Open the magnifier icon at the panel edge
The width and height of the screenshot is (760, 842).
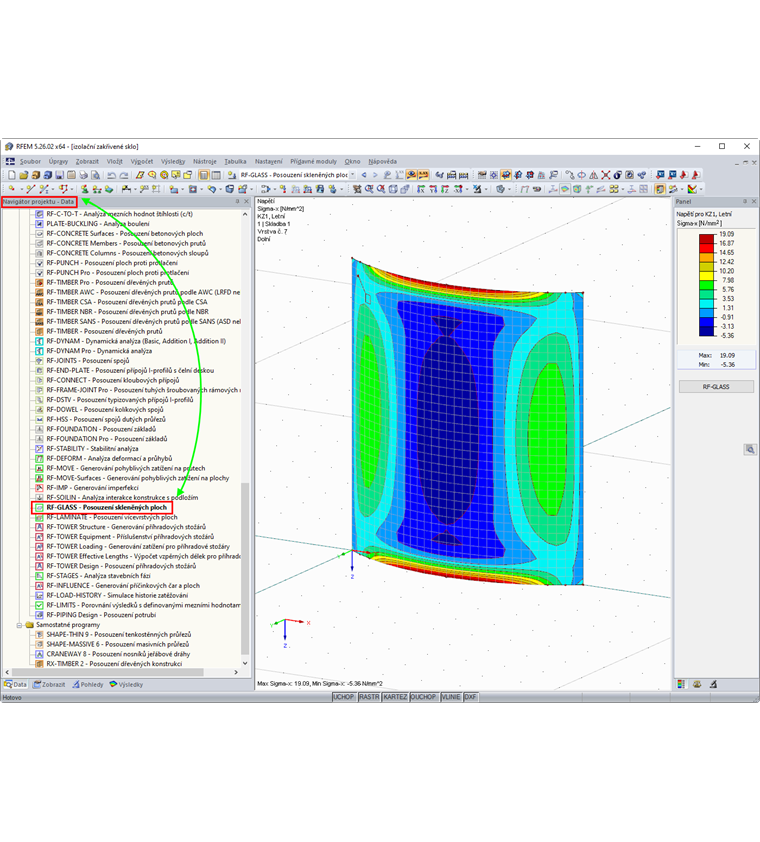(x=750, y=449)
